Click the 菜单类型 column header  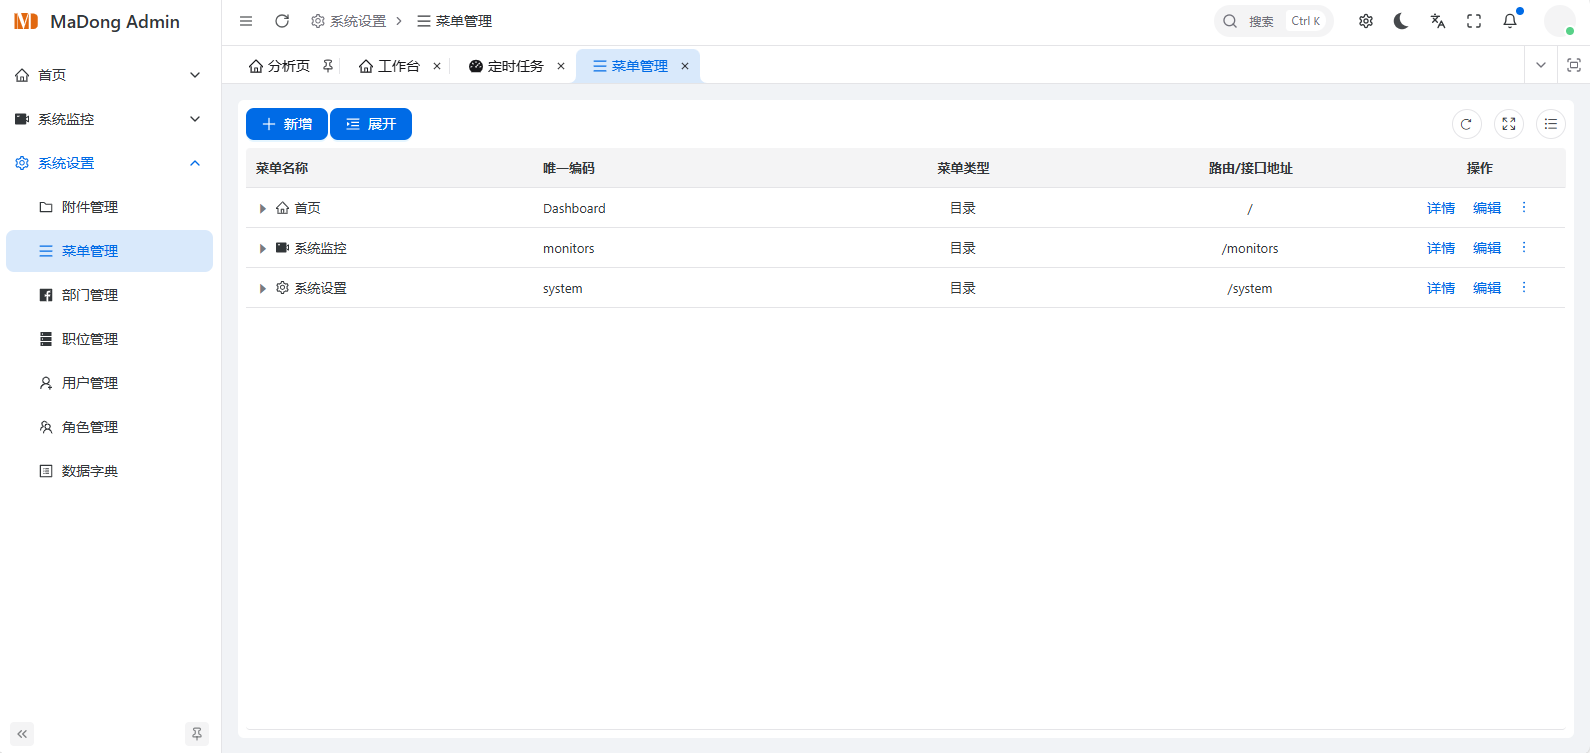point(963,168)
